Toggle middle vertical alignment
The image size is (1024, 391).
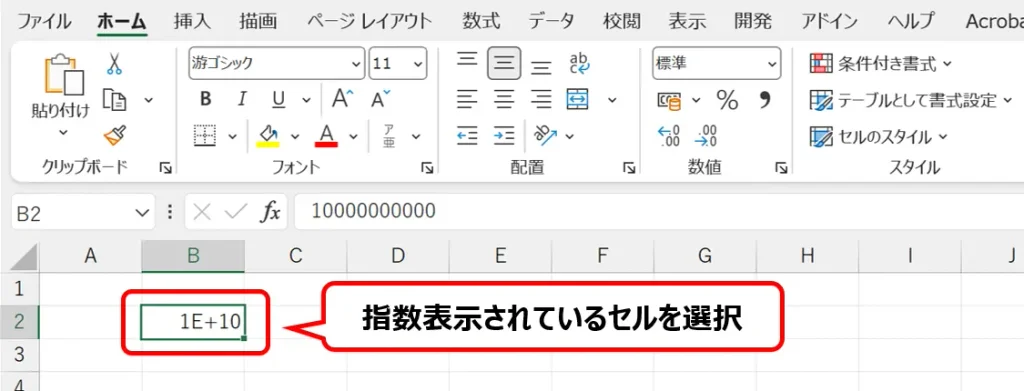coord(504,63)
